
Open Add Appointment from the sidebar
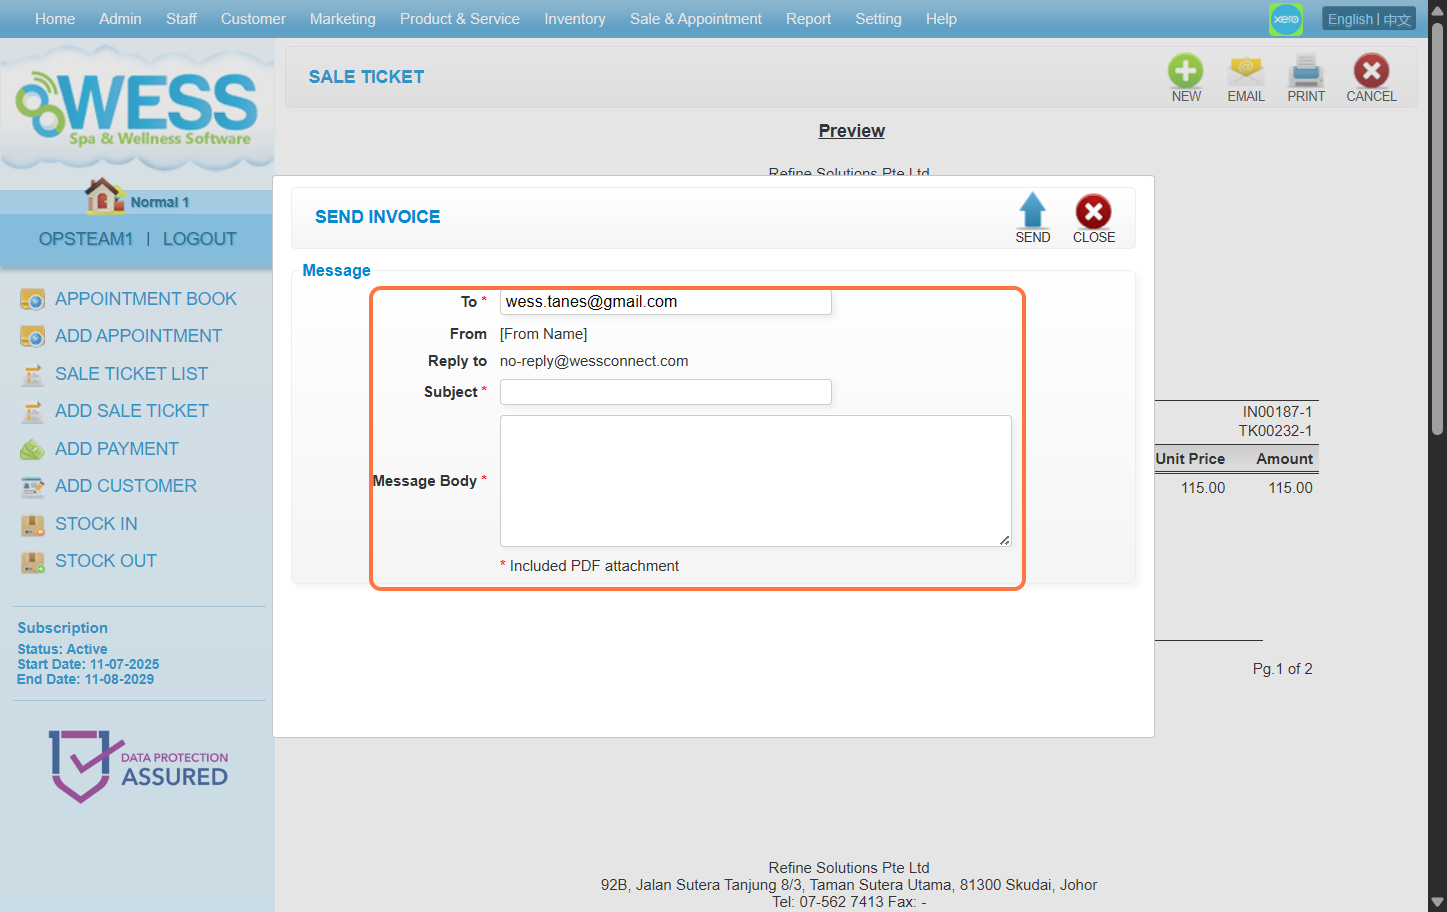(138, 336)
